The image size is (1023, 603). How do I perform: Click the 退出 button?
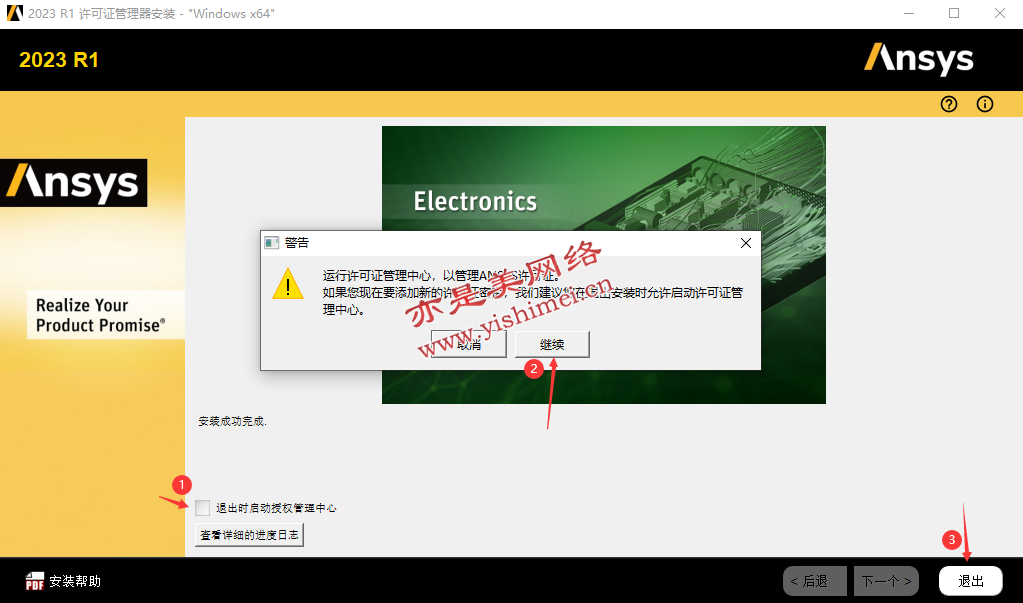click(x=971, y=581)
